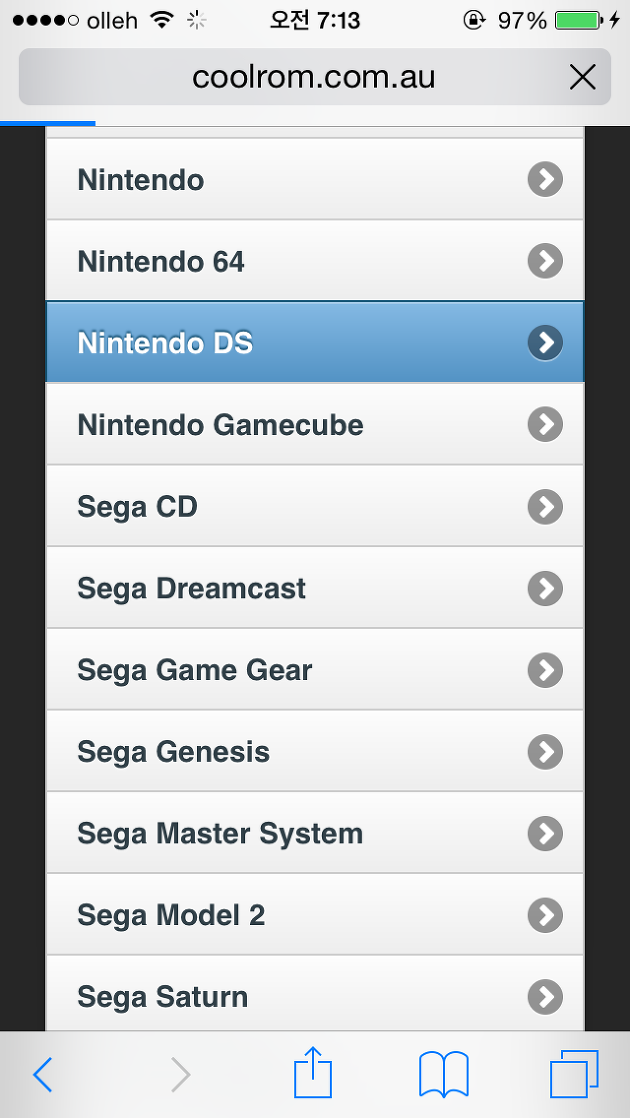Tap the coolrom.com.au address field

coord(314,77)
